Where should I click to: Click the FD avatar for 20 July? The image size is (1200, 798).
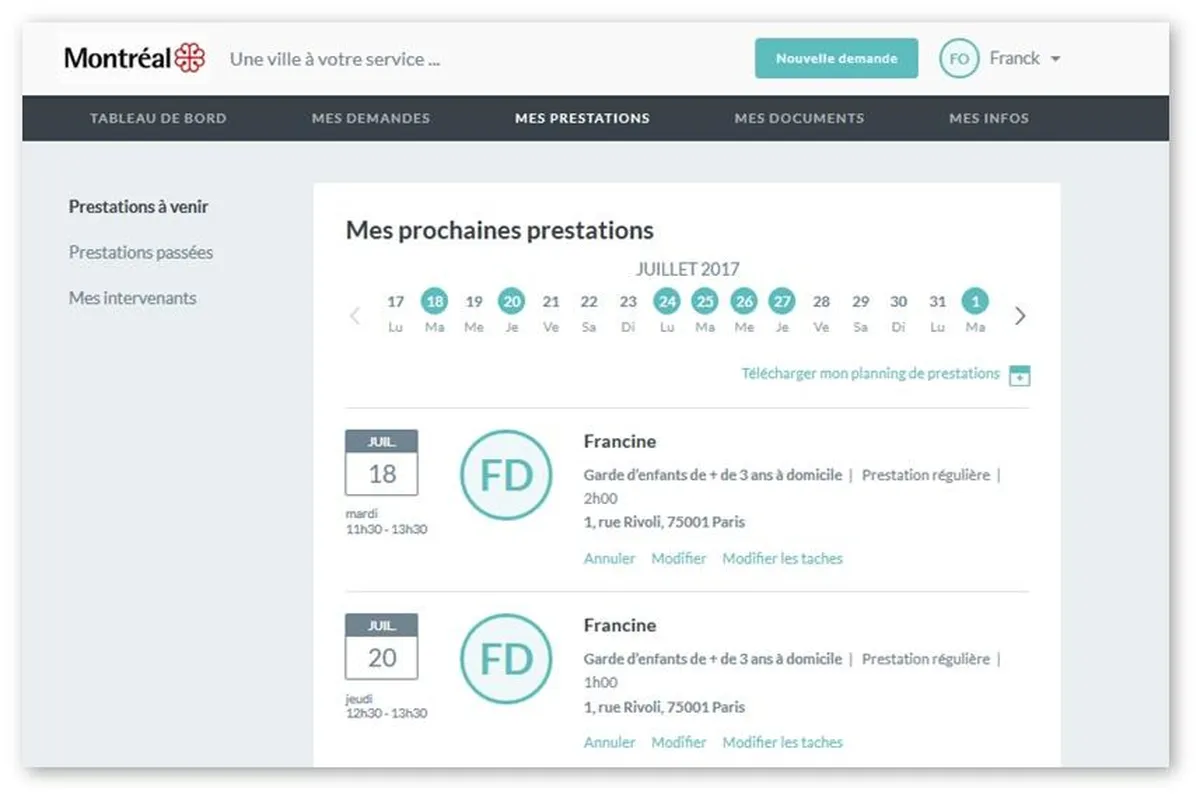pyautogui.click(x=506, y=659)
